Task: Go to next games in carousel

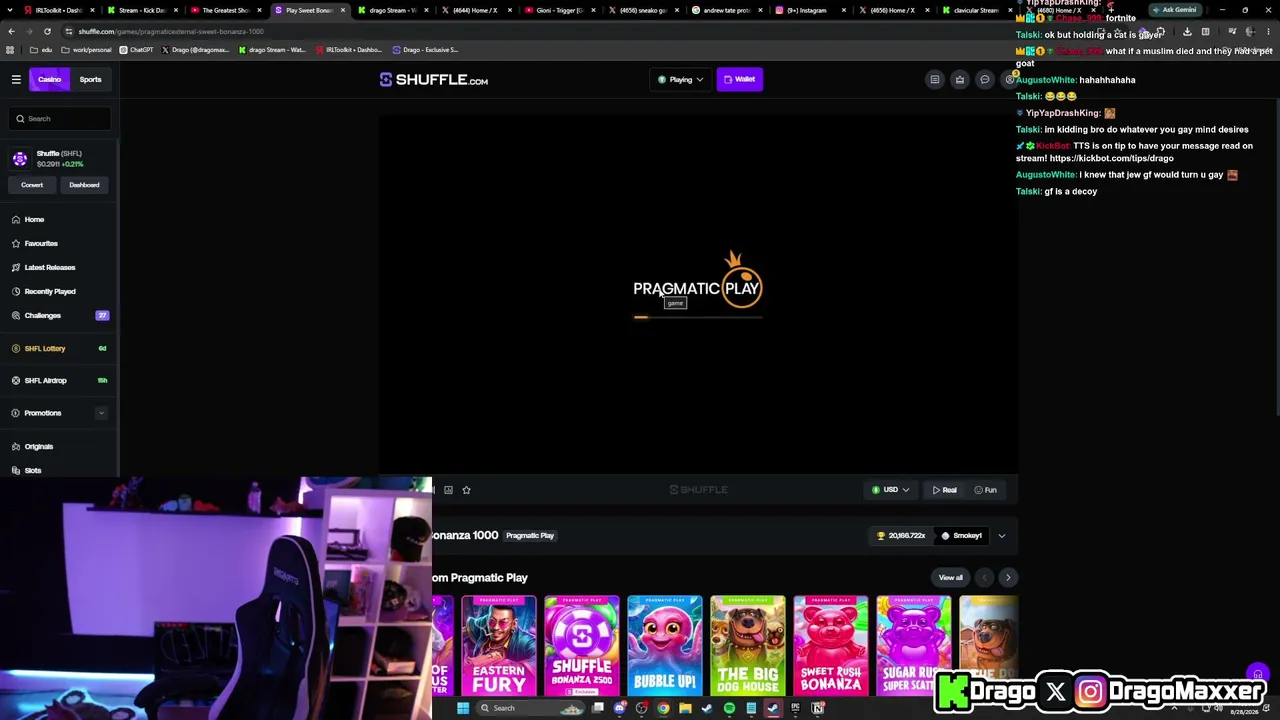Action: [x=1008, y=577]
